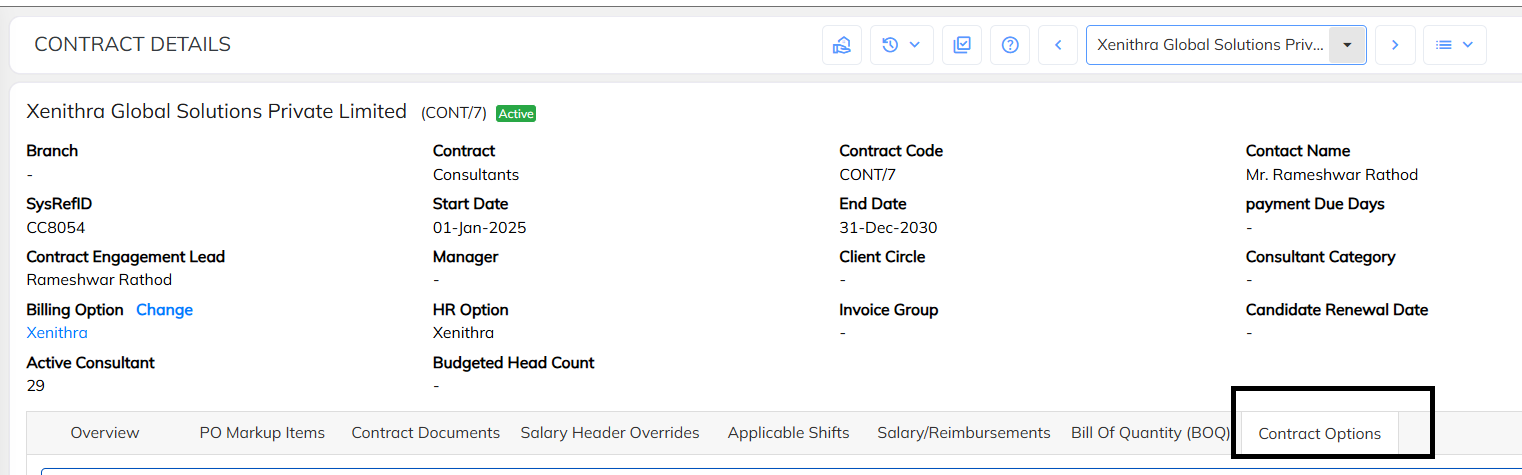Click the Change billing option link
1522x475 pixels.
[164, 310]
